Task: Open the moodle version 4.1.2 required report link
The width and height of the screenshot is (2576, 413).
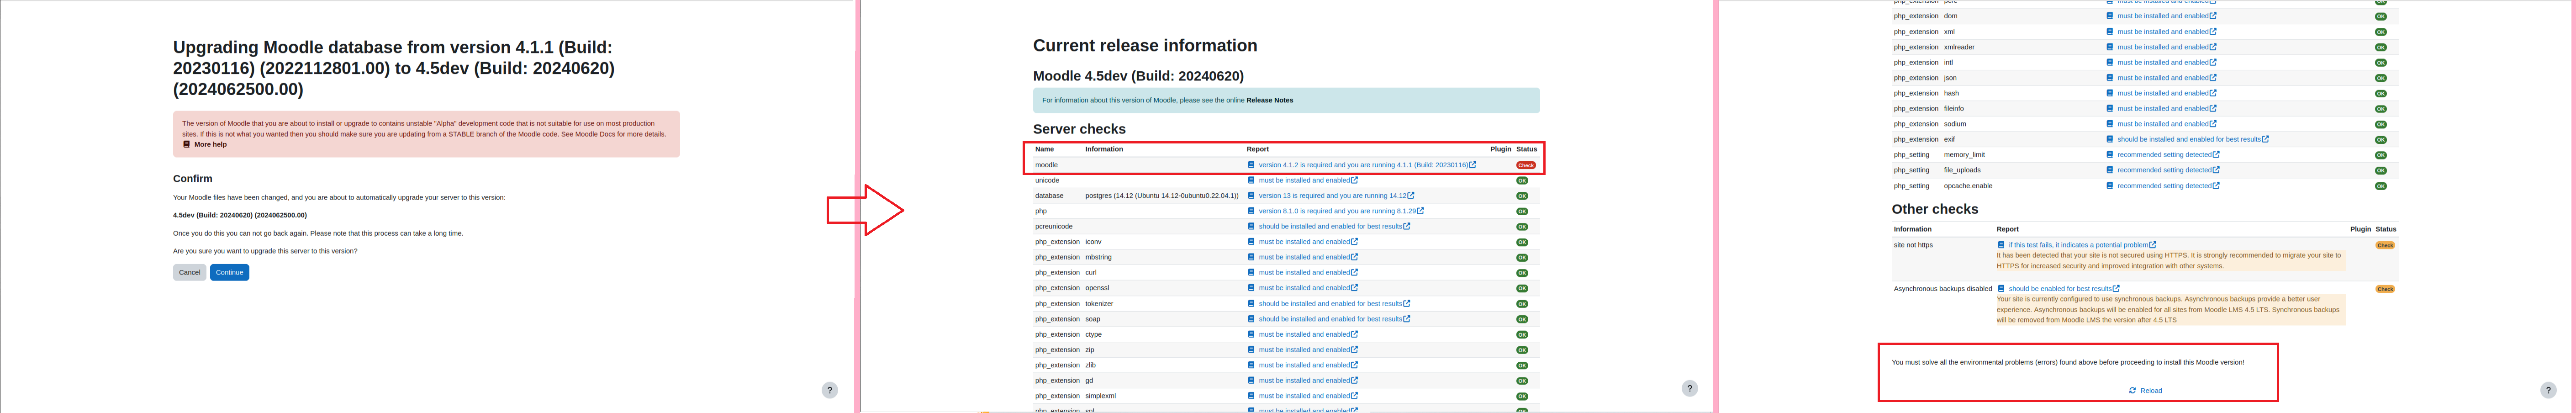Action: (x=1363, y=165)
